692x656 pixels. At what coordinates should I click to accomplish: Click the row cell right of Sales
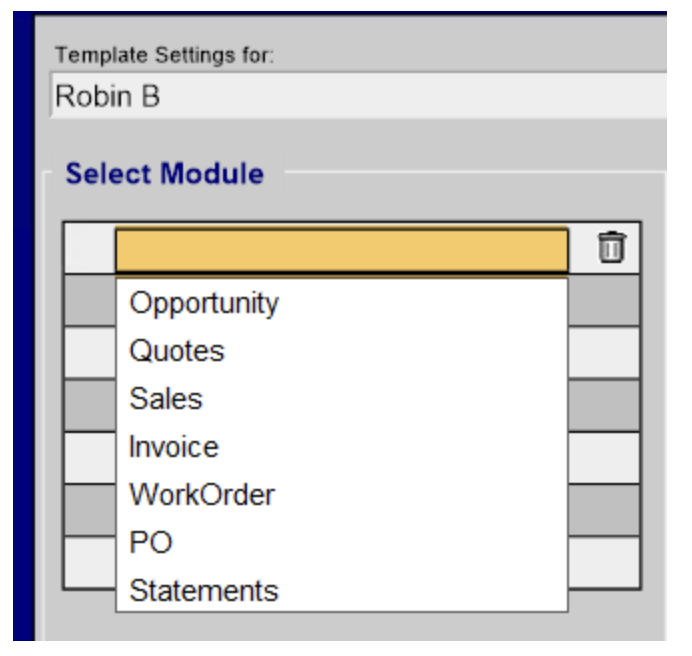coord(604,405)
